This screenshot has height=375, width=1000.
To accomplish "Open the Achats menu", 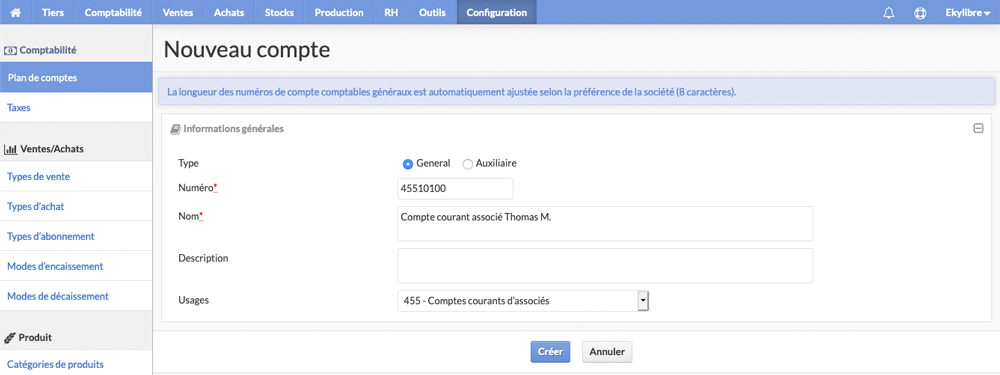I will (229, 12).
